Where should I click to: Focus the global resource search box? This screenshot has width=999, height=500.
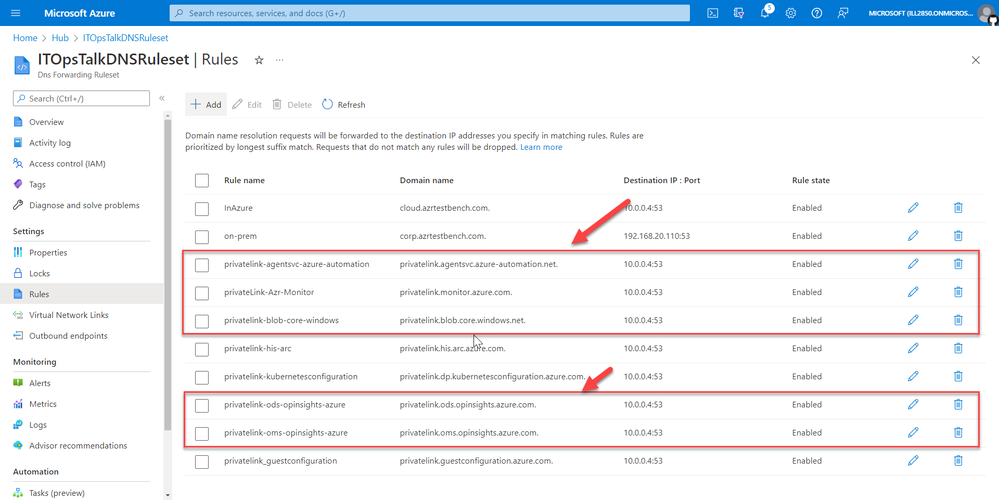pyautogui.click(x=429, y=13)
